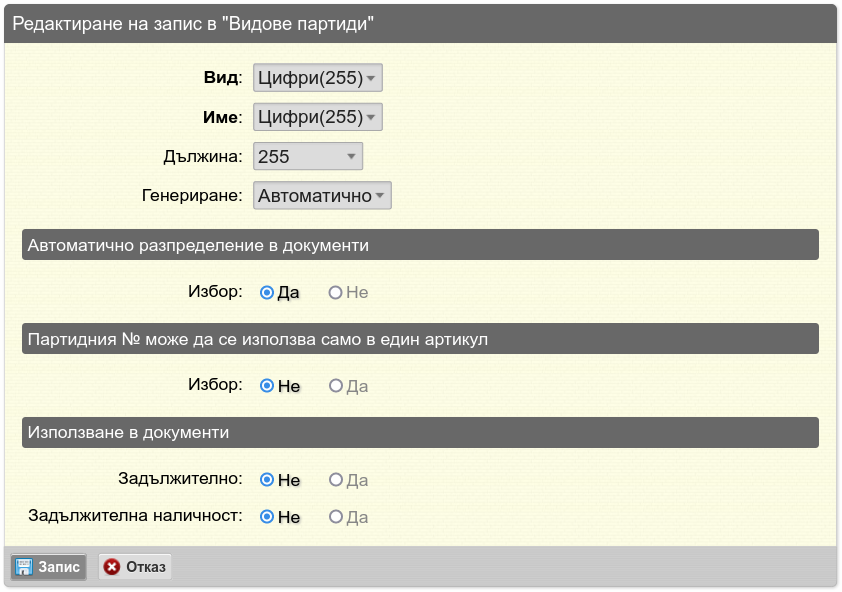Click the Отказ button

tap(135, 567)
